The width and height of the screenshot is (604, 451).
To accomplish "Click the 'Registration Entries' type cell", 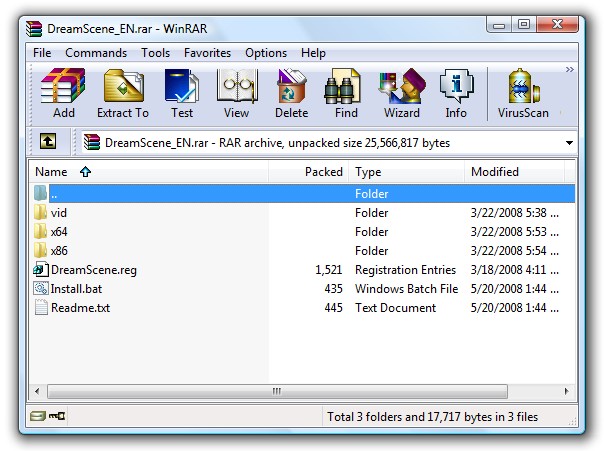I will coord(405,270).
